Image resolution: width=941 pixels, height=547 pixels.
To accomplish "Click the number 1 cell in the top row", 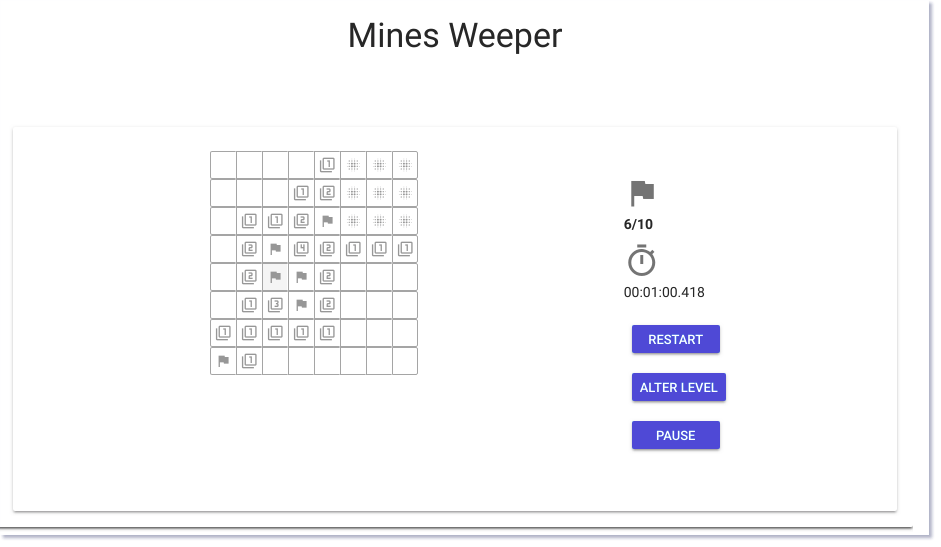I will (x=327, y=165).
